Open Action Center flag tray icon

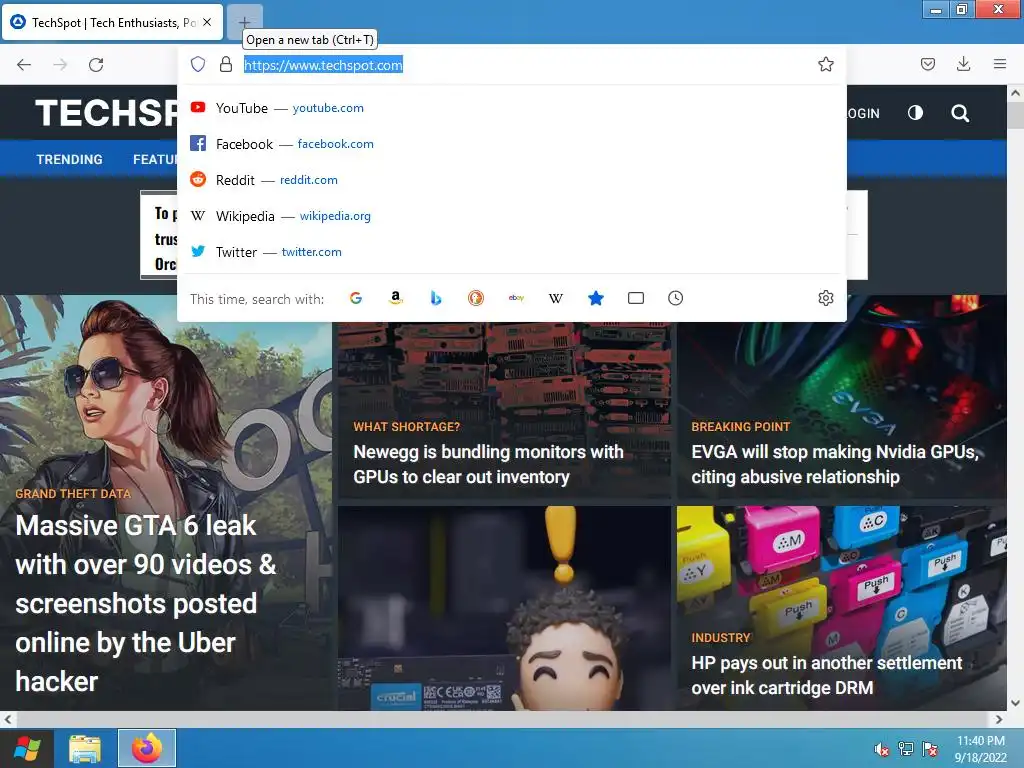[x=930, y=749]
